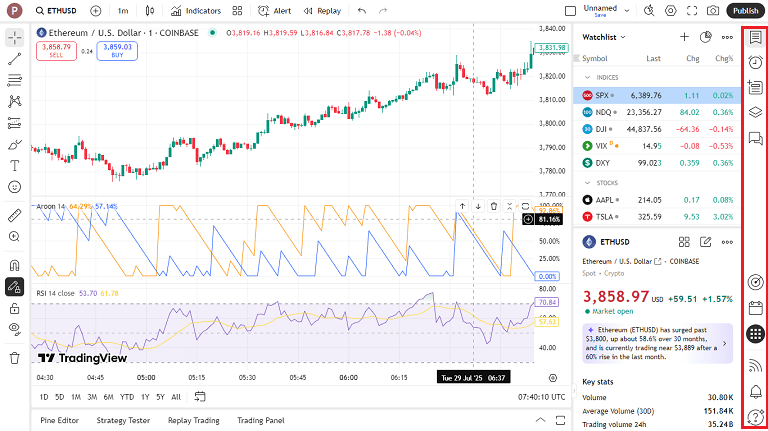Switch to the Strategy Tester tab
Screen dimensions: 768x431
(122, 420)
